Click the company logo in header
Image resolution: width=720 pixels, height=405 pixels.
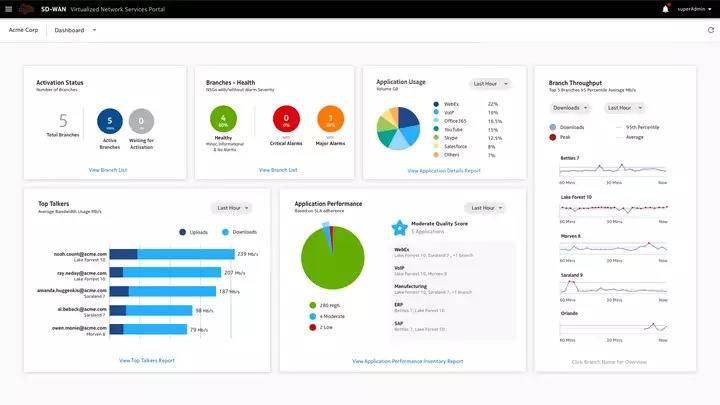click(27, 9)
